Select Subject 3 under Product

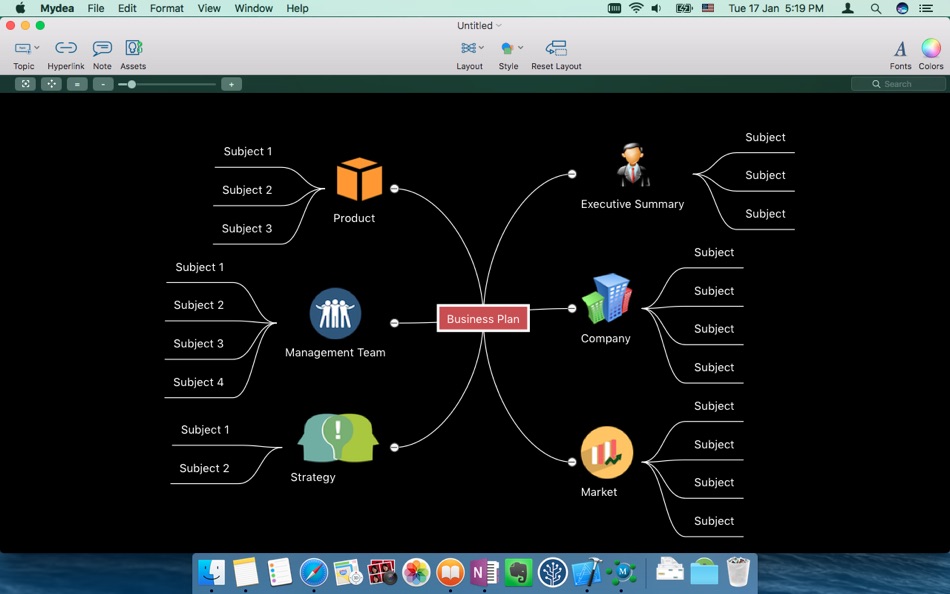tap(247, 229)
